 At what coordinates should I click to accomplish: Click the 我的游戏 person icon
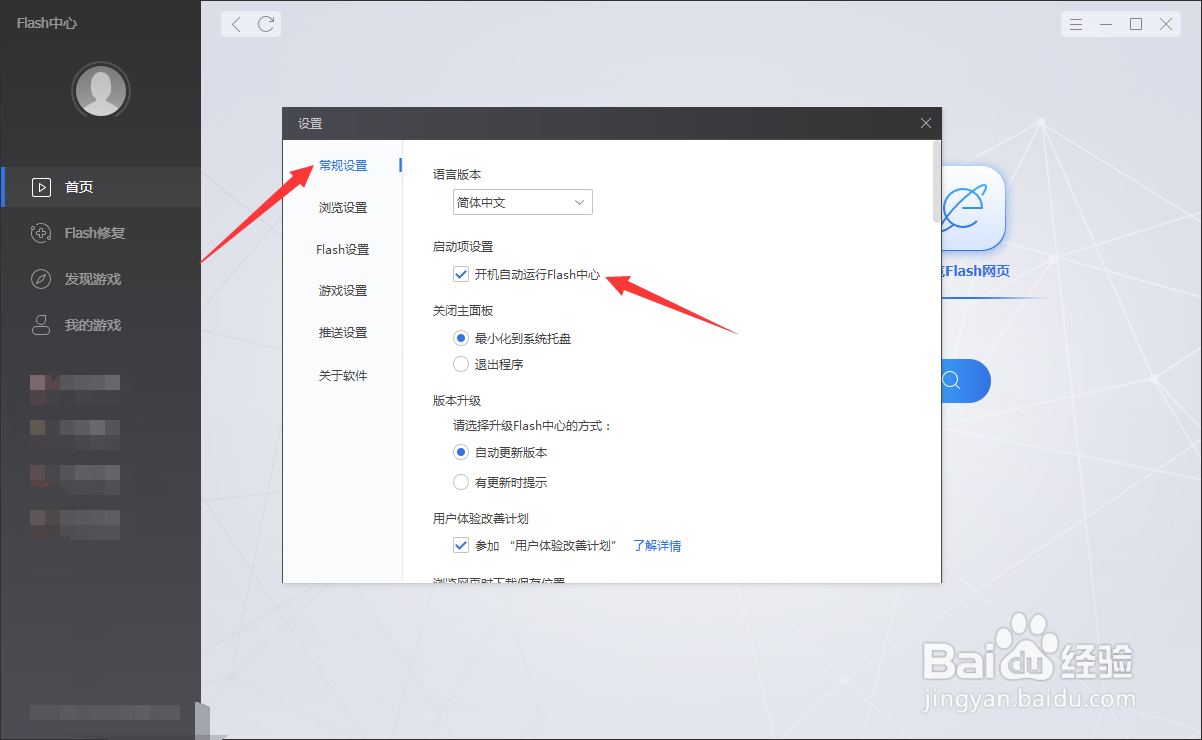41,325
